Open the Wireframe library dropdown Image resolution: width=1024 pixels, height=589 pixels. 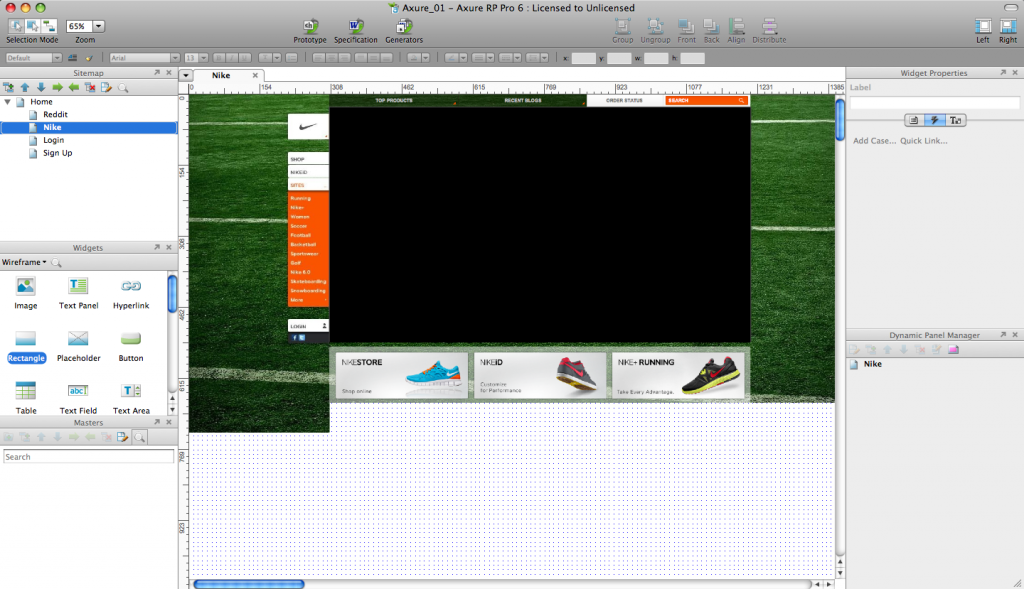24,262
